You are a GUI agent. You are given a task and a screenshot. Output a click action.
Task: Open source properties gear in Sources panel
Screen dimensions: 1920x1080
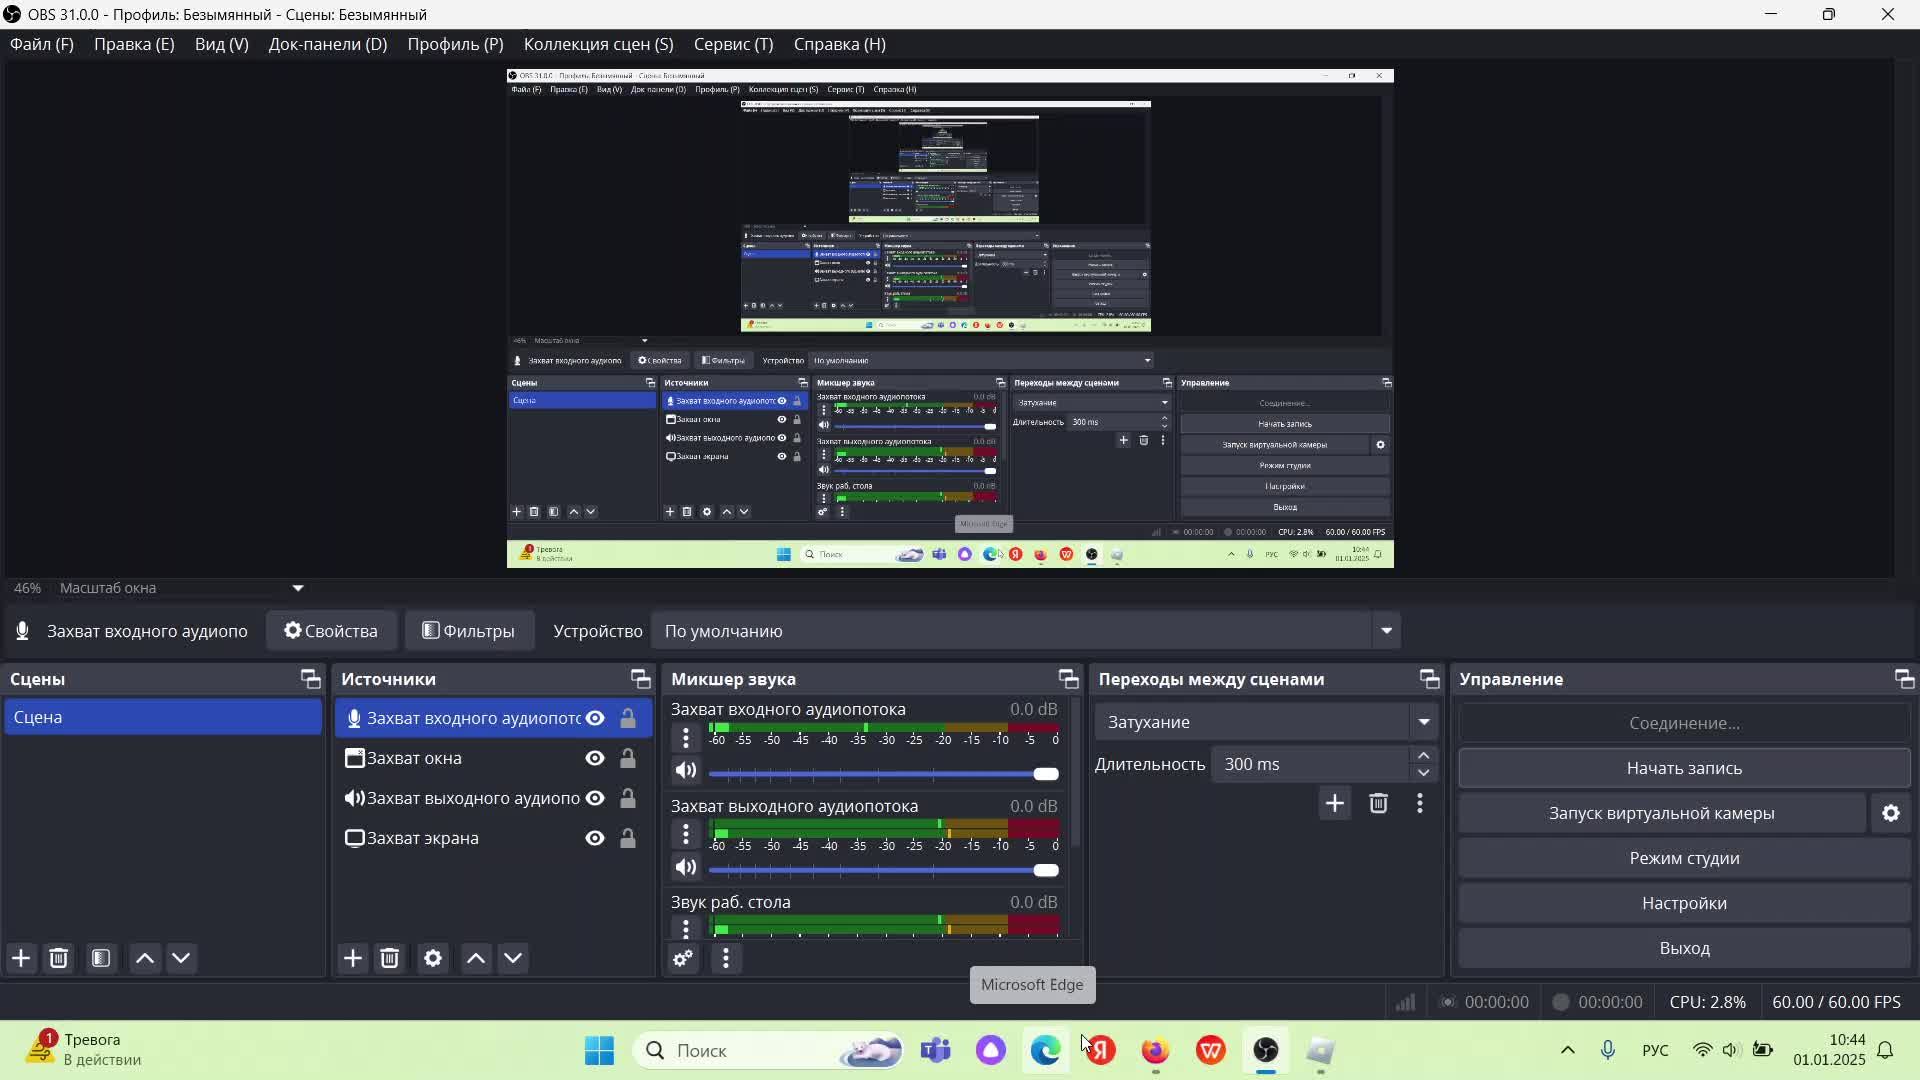point(433,958)
